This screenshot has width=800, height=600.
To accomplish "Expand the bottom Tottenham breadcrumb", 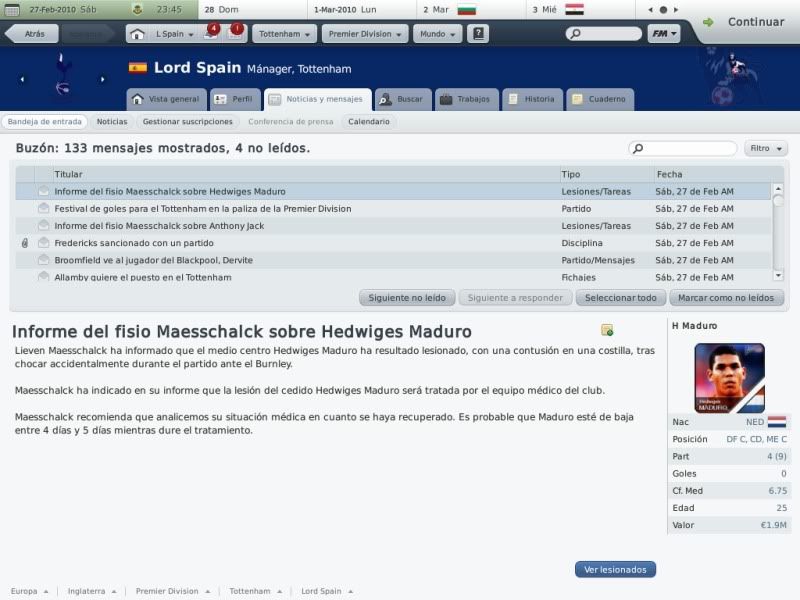I will point(256,591).
